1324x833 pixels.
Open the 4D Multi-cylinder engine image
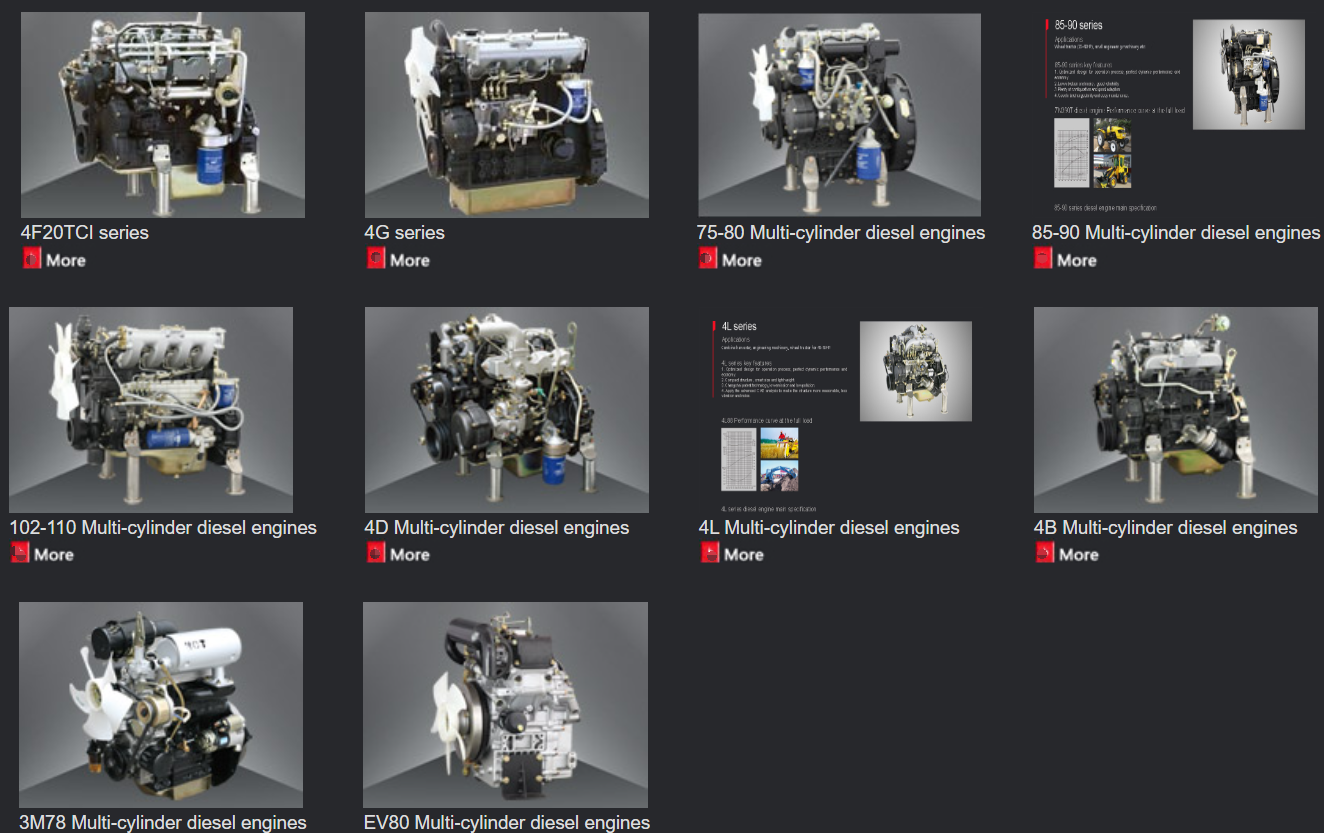coord(507,410)
